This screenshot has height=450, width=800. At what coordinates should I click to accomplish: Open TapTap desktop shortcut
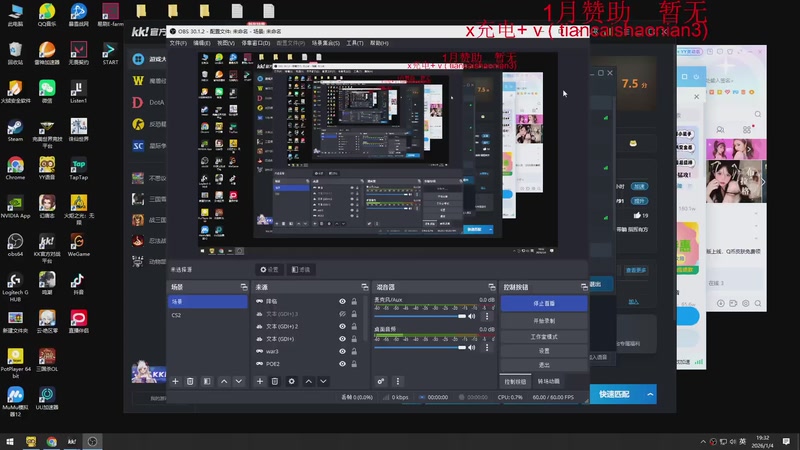[x=79, y=169]
